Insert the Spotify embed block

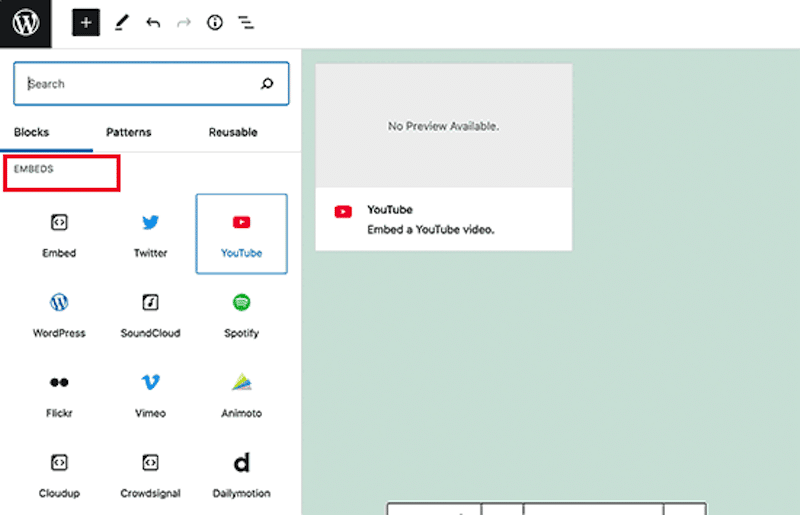[x=241, y=314]
